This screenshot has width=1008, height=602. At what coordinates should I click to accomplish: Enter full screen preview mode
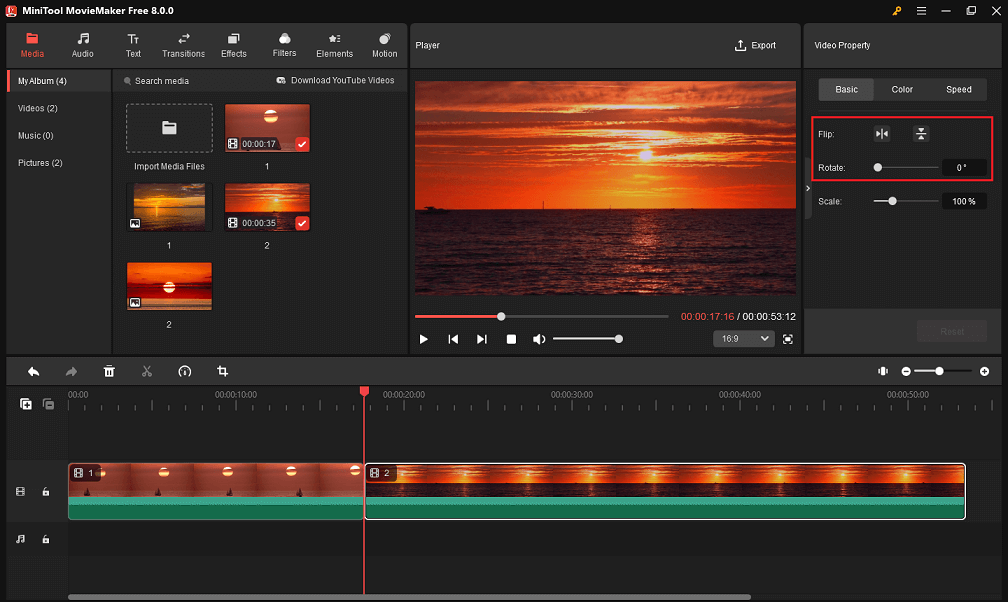[x=788, y=339]
